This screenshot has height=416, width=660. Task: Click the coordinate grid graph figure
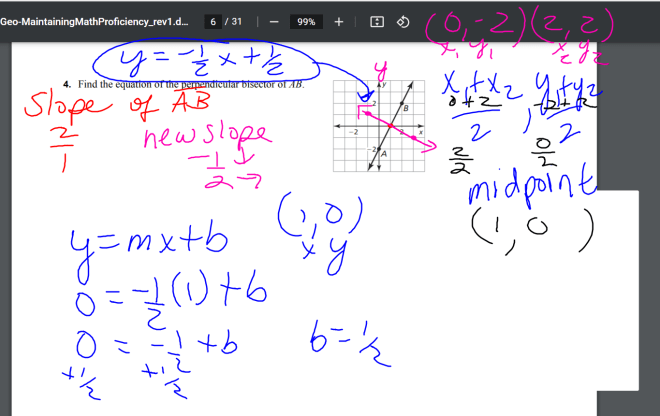click(x=378, y=127)
